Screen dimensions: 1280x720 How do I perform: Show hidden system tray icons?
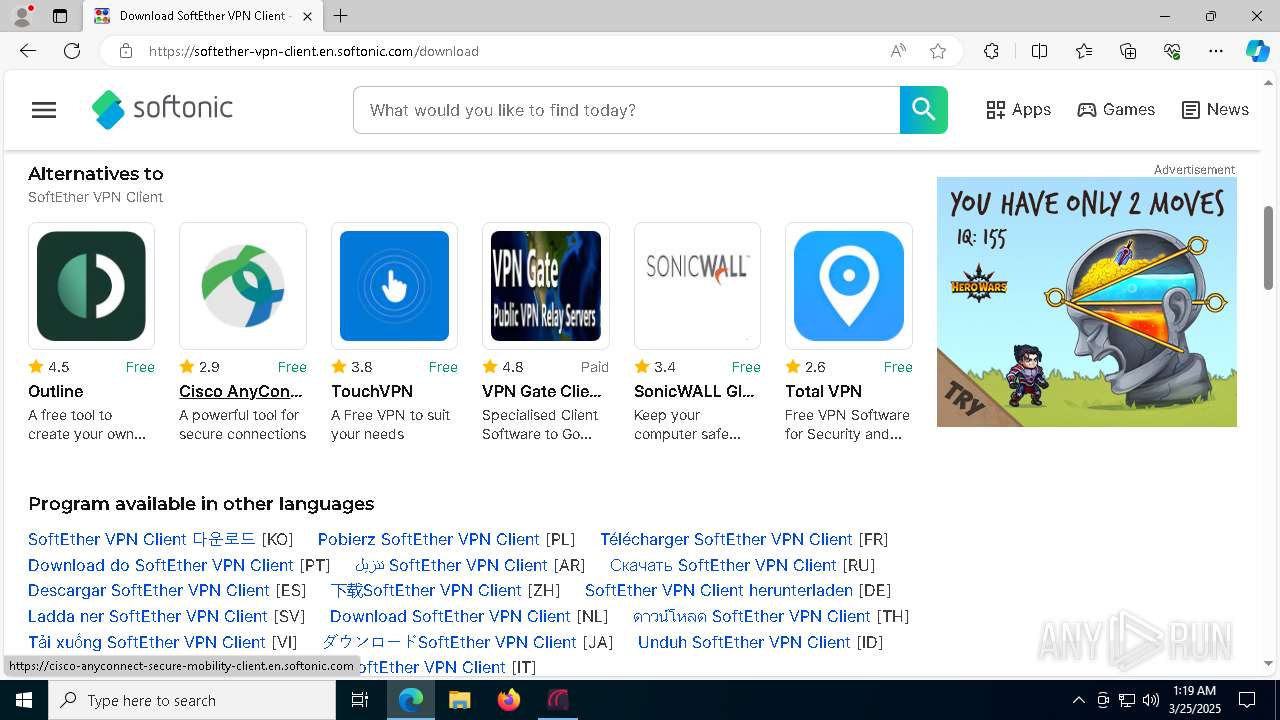tap(1078, 700)
